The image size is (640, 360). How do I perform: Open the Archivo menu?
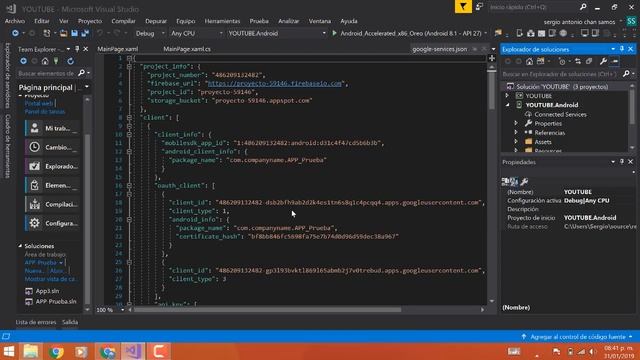click(15, 21)
